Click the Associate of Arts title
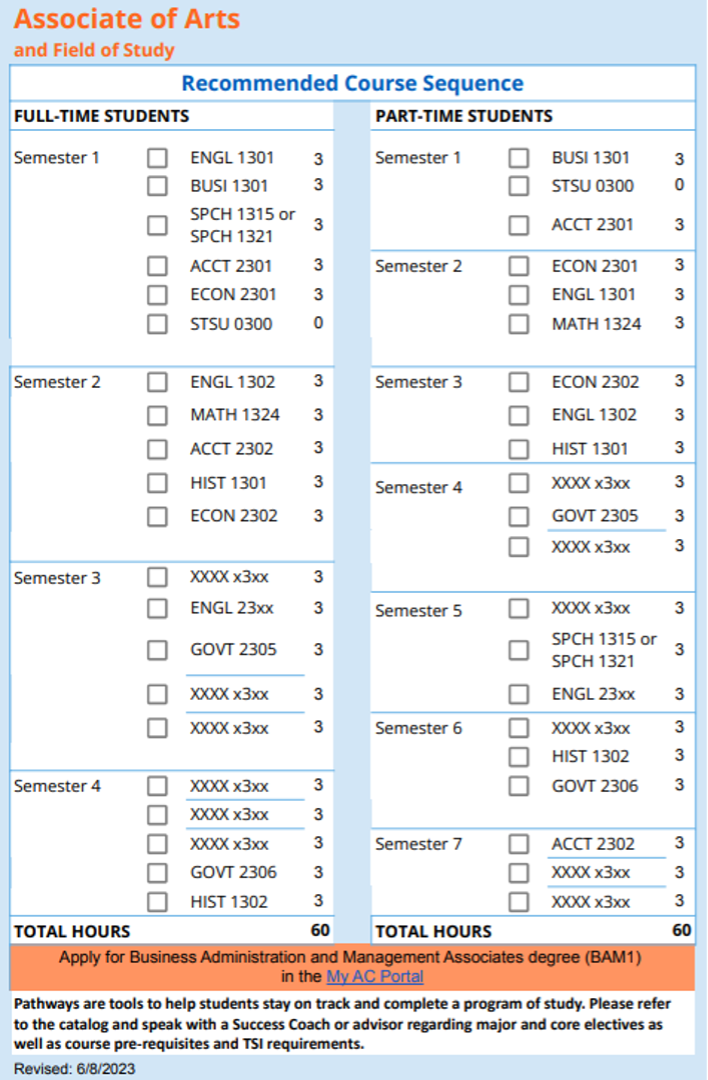This screenshot has width=708, height=1080. (127, 19)
